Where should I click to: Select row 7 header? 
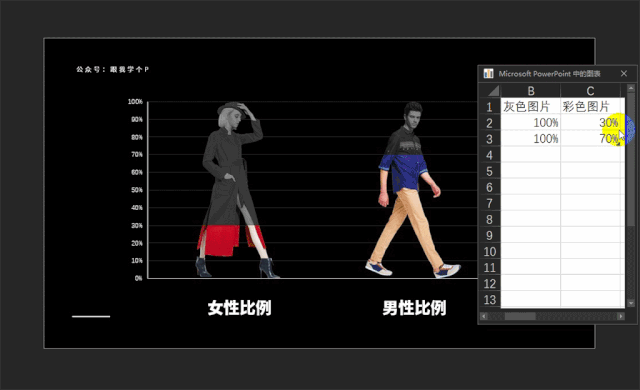click(x=489, y=203)
